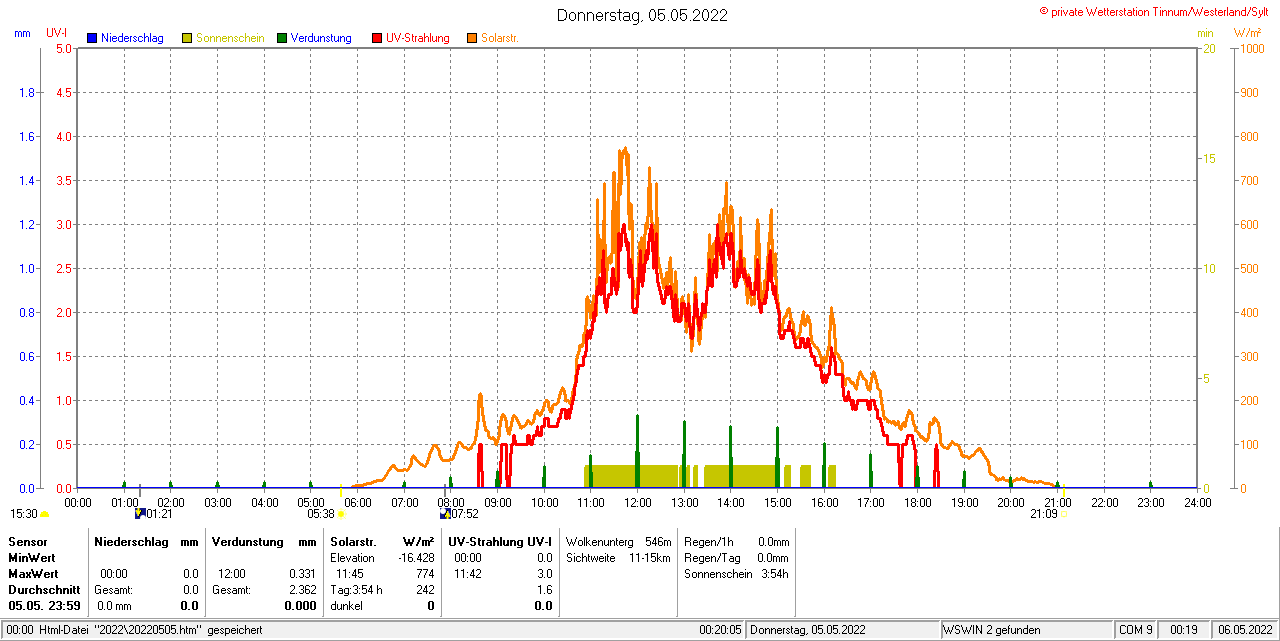Click the Verdunstung total 2.362
The height and width of the screenshot is (641, 1280).
301,590
